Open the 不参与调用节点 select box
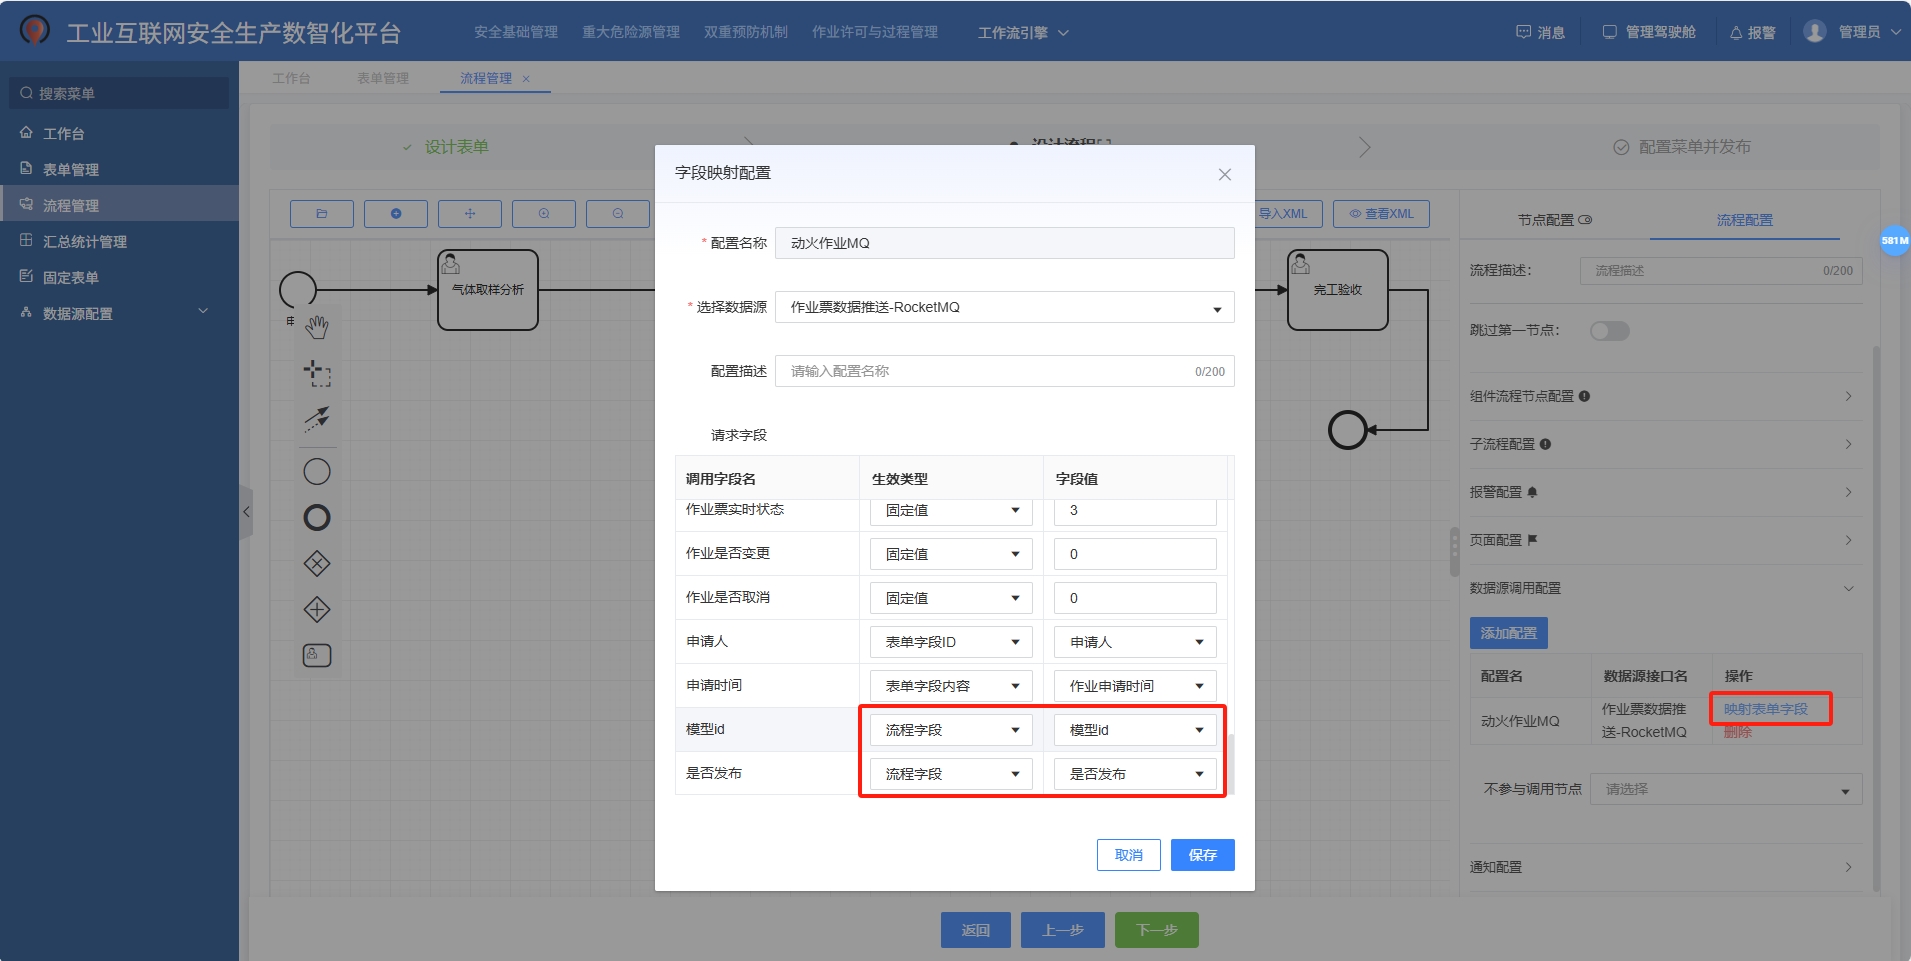1911x961 pixels. coord(1726,789)
